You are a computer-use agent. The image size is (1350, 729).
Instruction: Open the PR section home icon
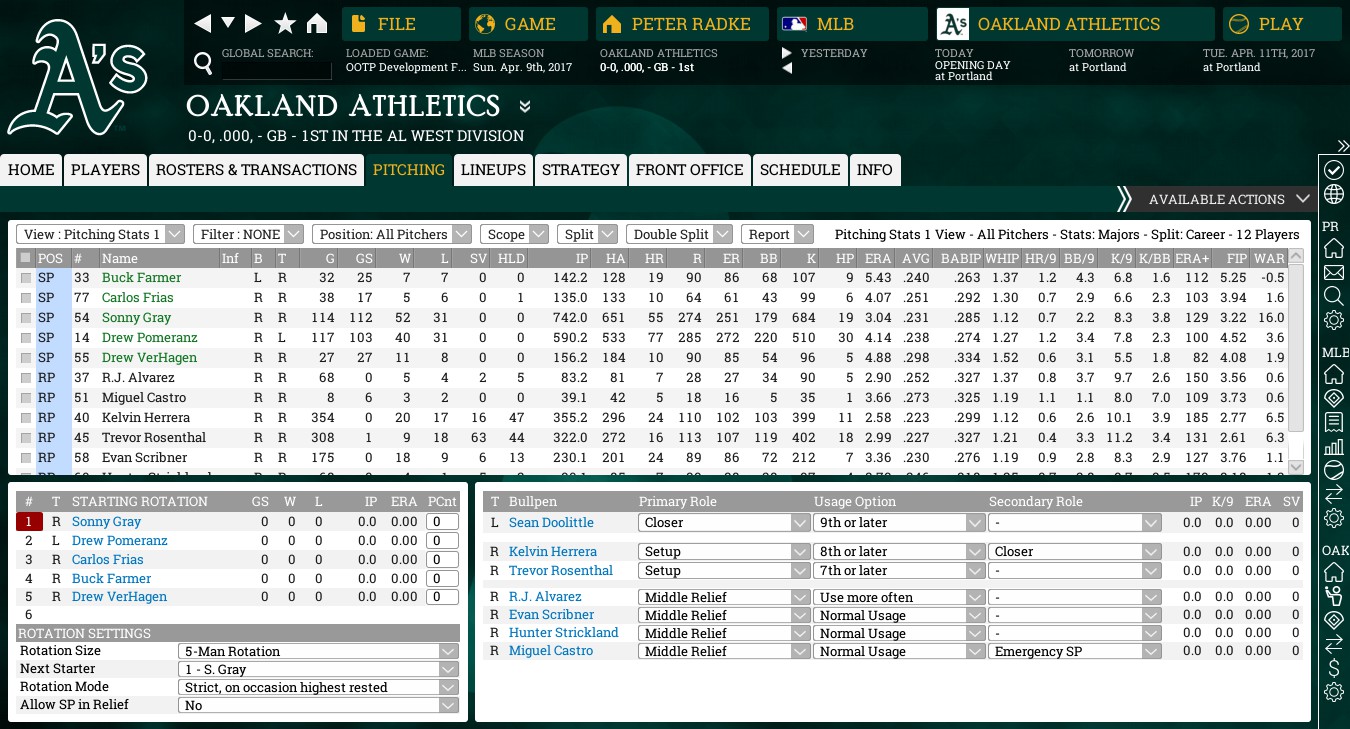click(1333, 248)
